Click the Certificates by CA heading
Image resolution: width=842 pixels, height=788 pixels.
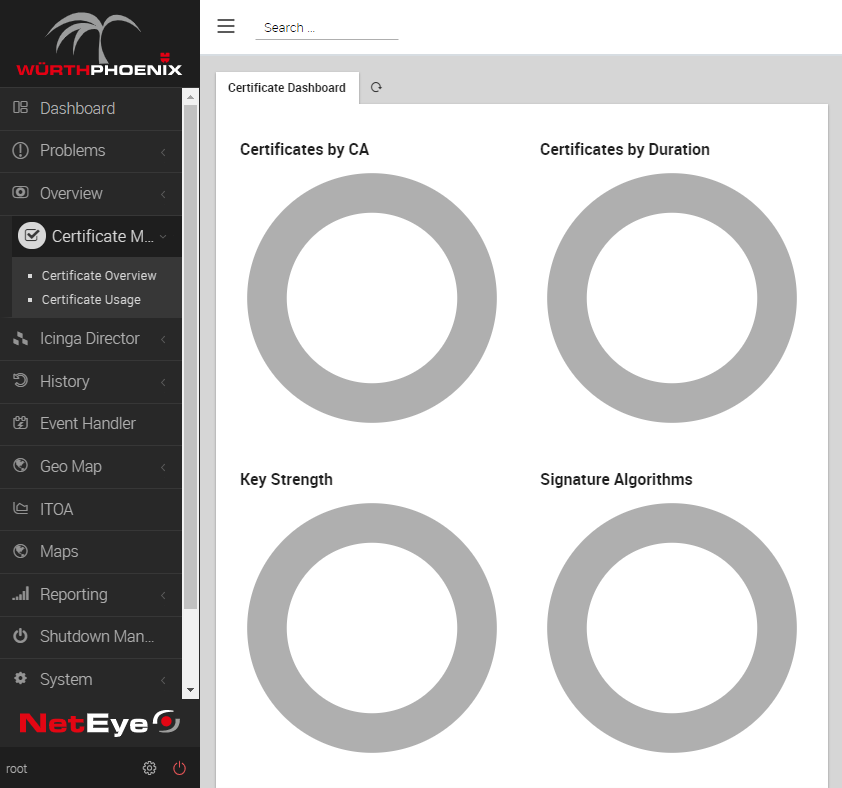(304, 149)
